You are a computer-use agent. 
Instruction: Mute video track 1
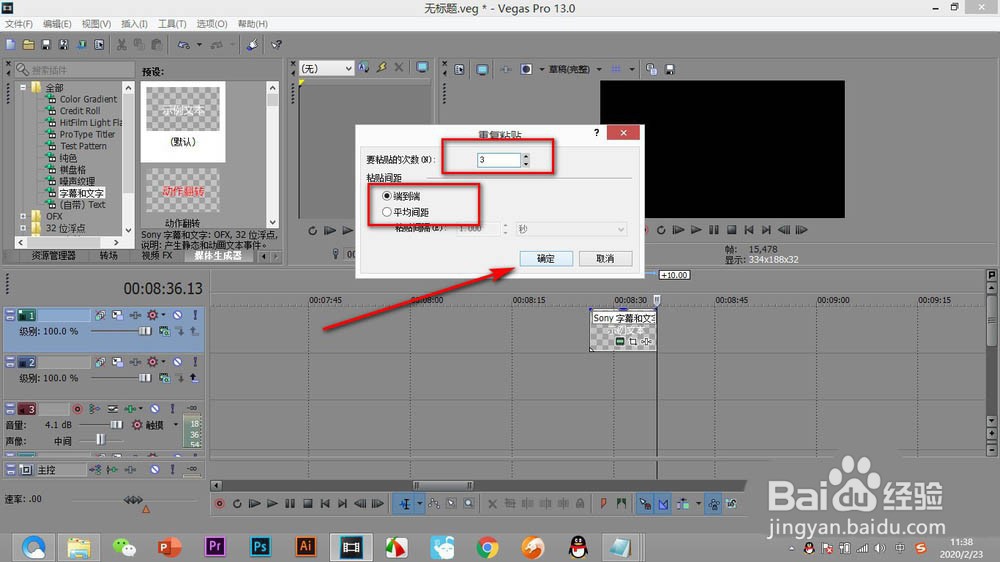[x=177, y=315]
